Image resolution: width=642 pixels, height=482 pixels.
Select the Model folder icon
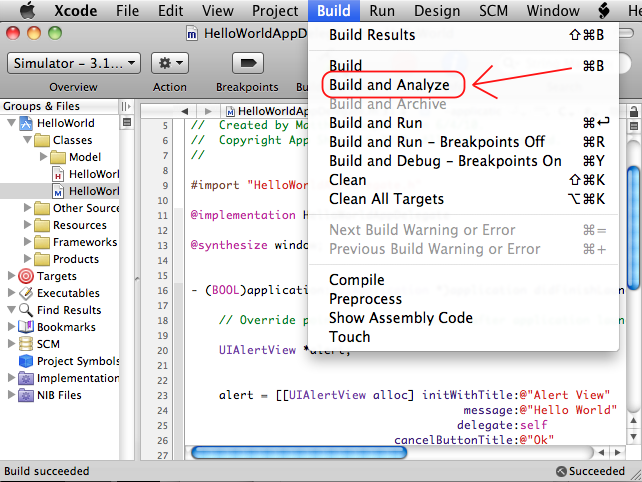pos(58,157)
